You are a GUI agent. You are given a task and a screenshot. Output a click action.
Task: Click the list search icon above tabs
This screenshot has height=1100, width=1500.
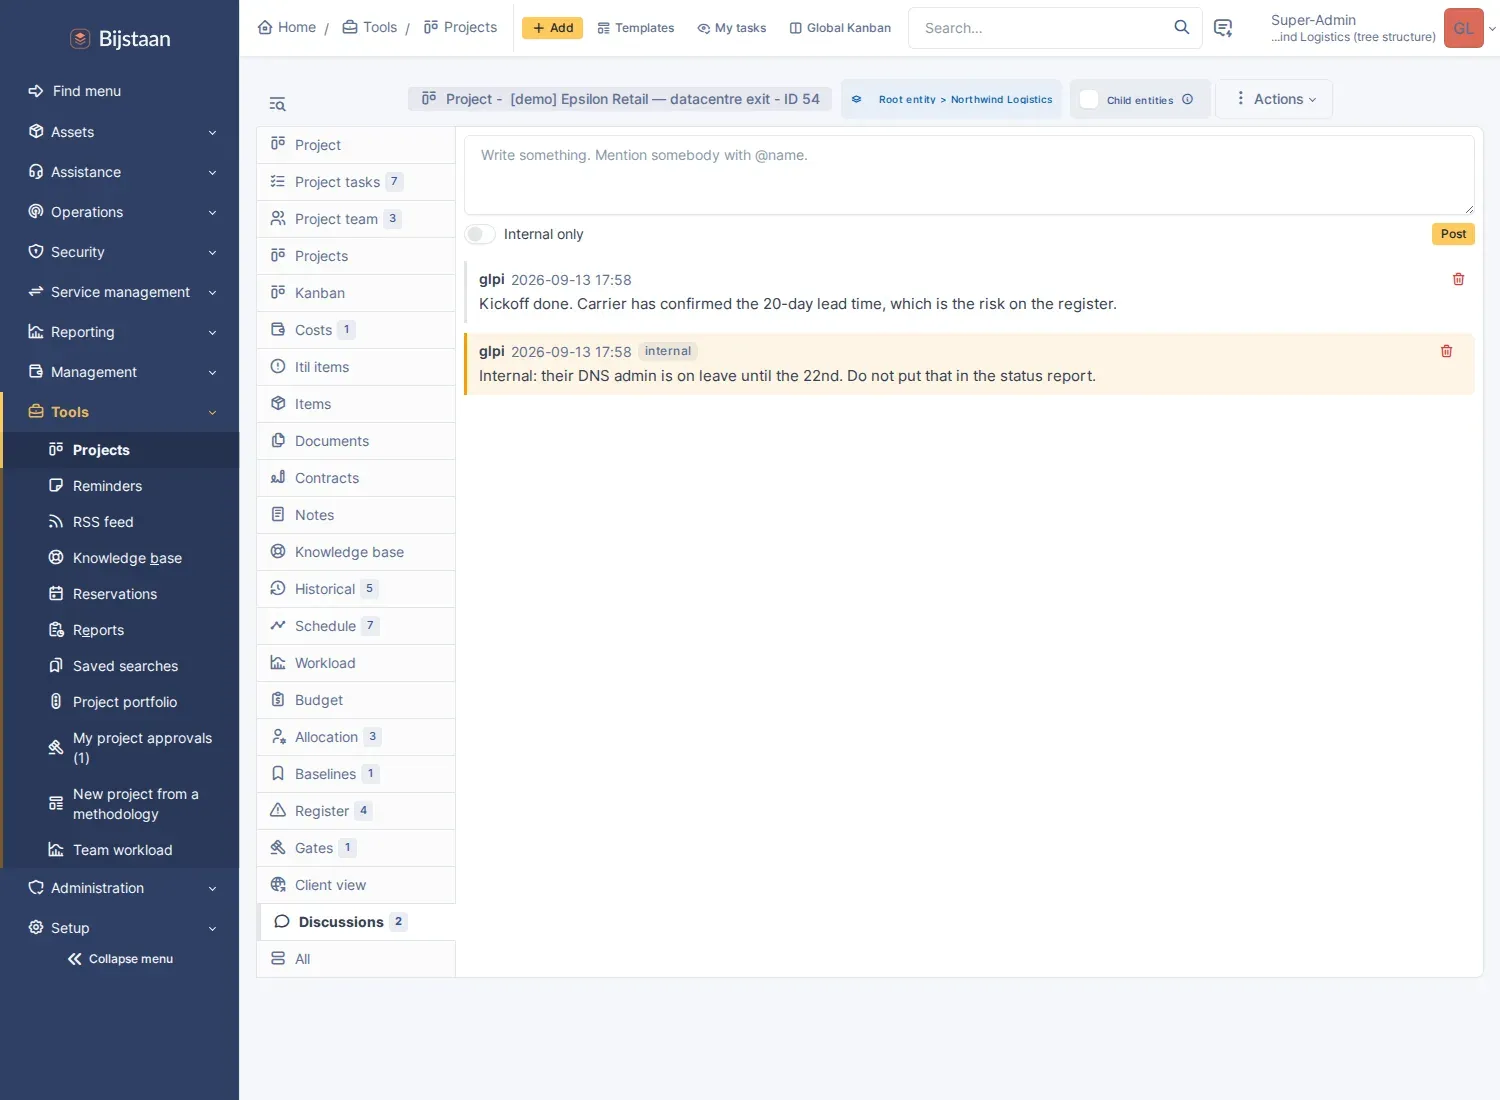(x=278, y=104)
